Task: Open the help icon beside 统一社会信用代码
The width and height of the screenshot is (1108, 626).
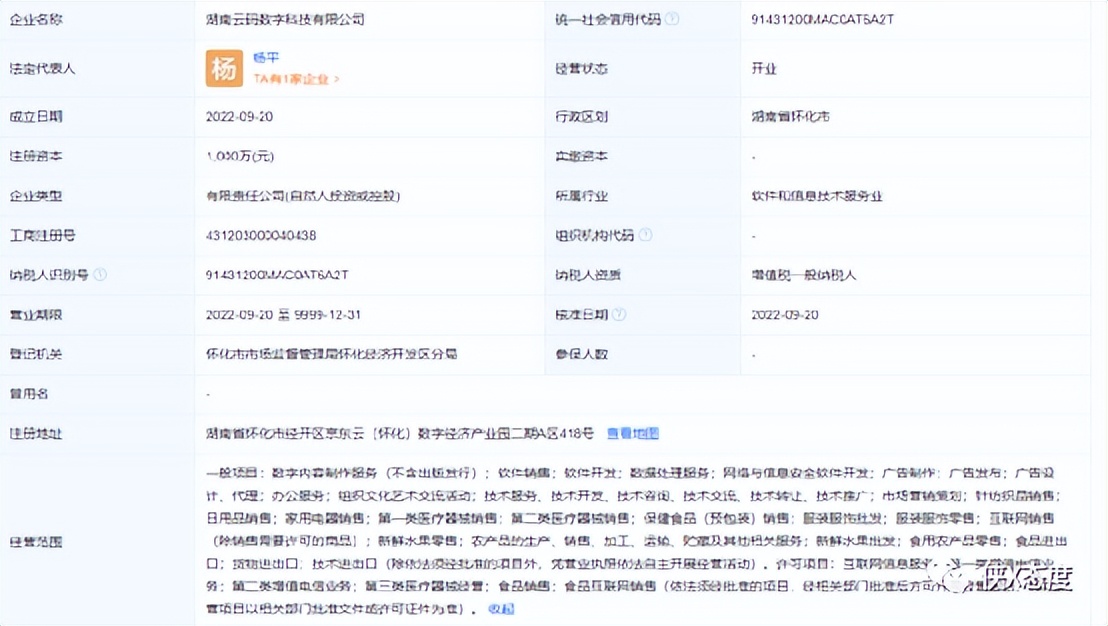Action: click(675, 17)
